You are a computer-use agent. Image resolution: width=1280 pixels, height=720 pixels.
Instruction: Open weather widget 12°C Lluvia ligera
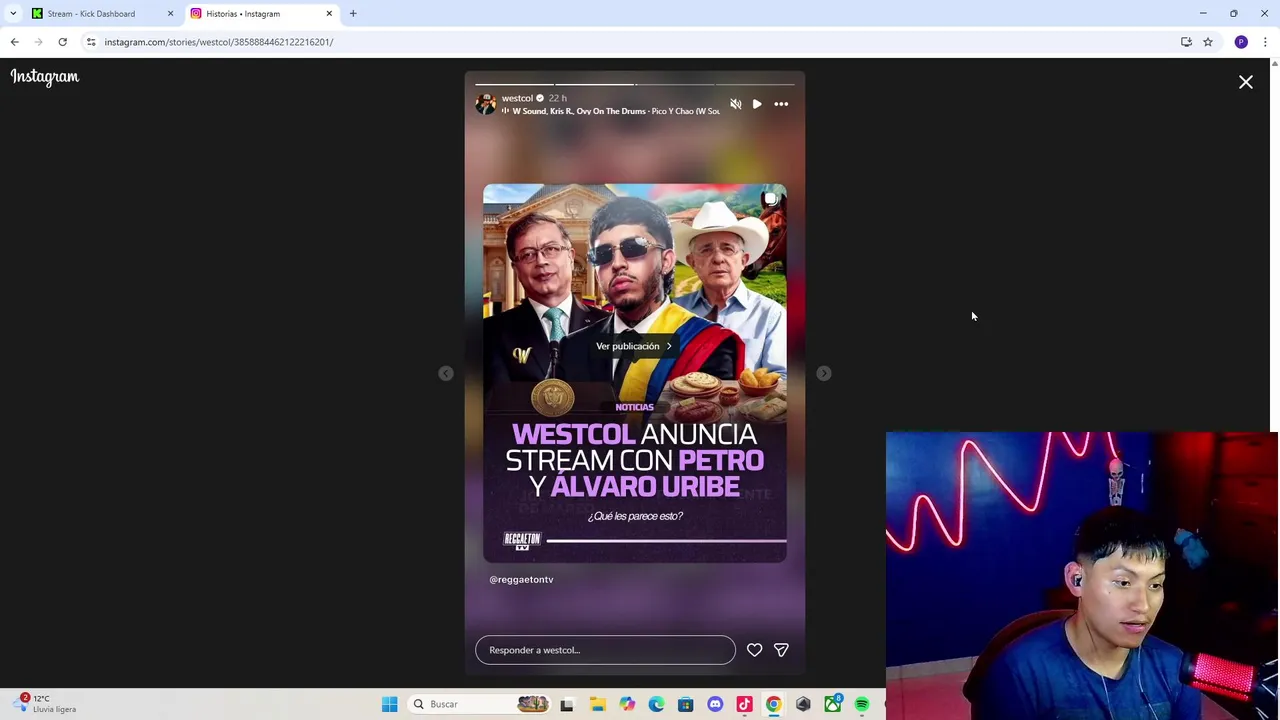[45, 704]
